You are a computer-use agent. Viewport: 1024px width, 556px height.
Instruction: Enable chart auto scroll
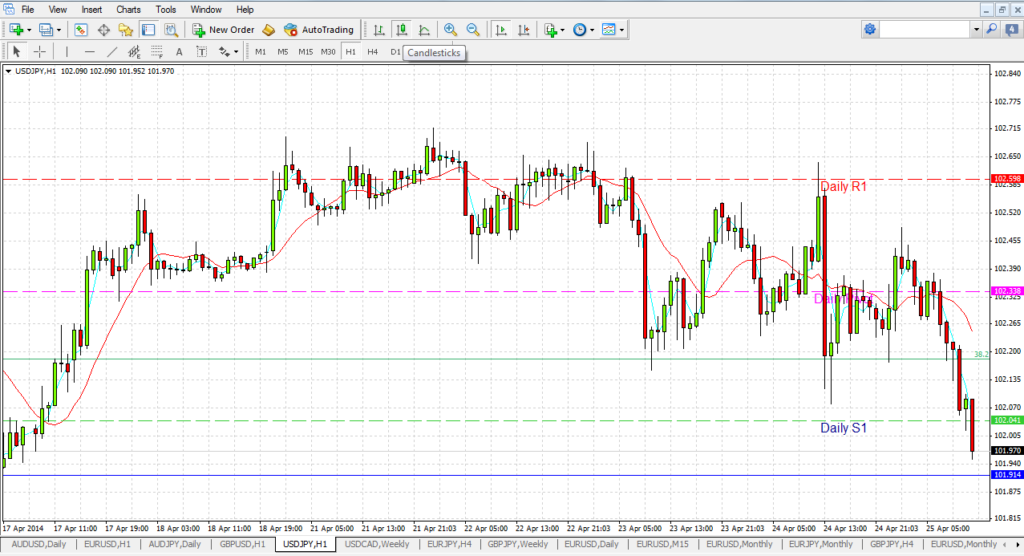pos(501,29)
